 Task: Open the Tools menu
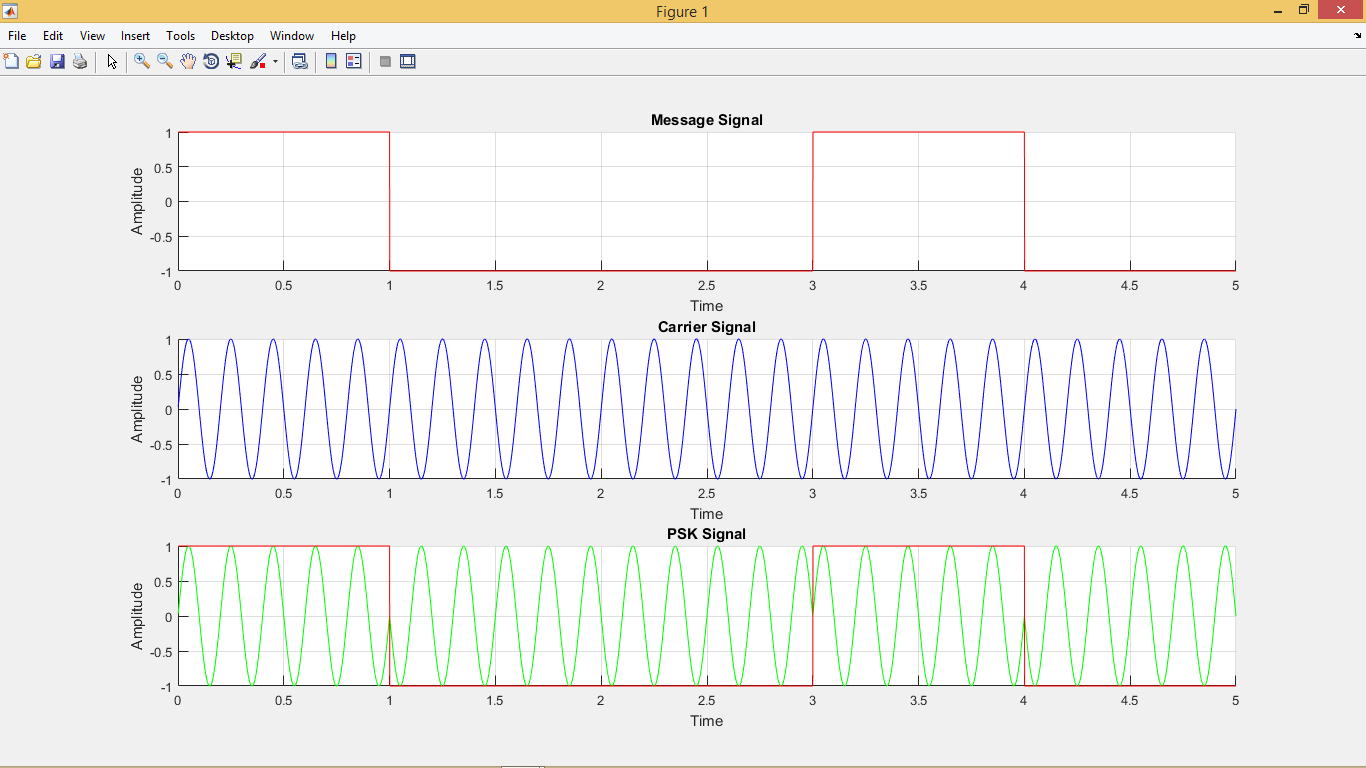[180, 36]
